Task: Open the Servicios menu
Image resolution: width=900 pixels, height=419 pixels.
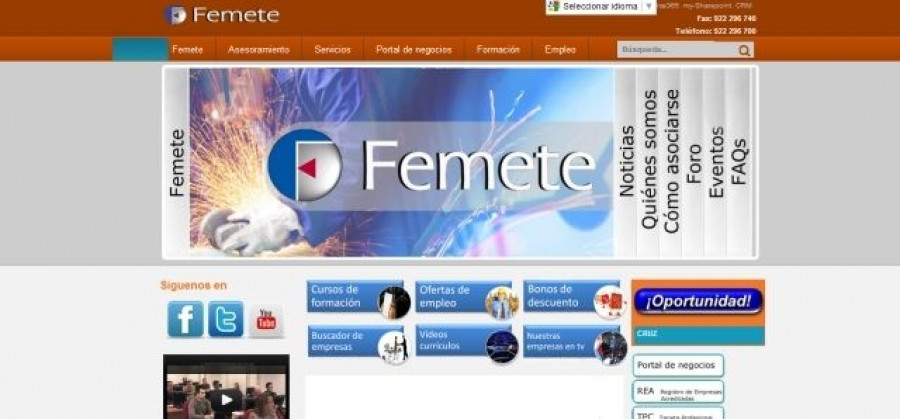Action: tap(332, 49)
